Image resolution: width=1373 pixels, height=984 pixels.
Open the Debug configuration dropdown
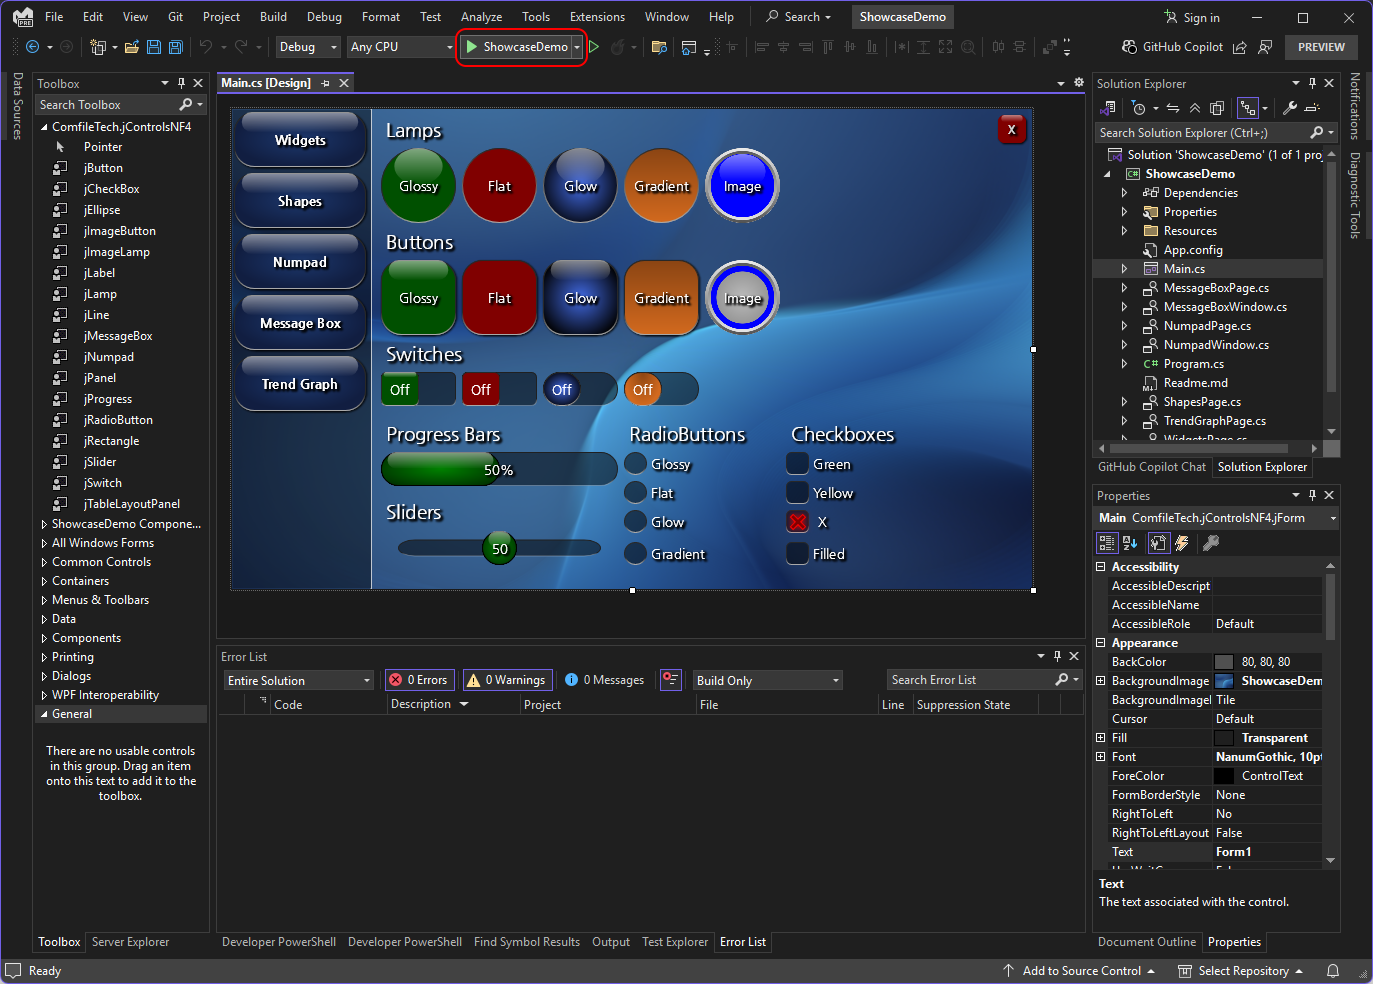(308, 47)
